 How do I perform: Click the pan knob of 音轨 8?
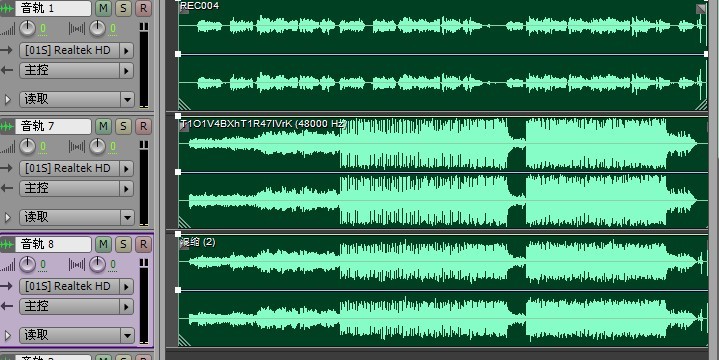tap(97, 264)
